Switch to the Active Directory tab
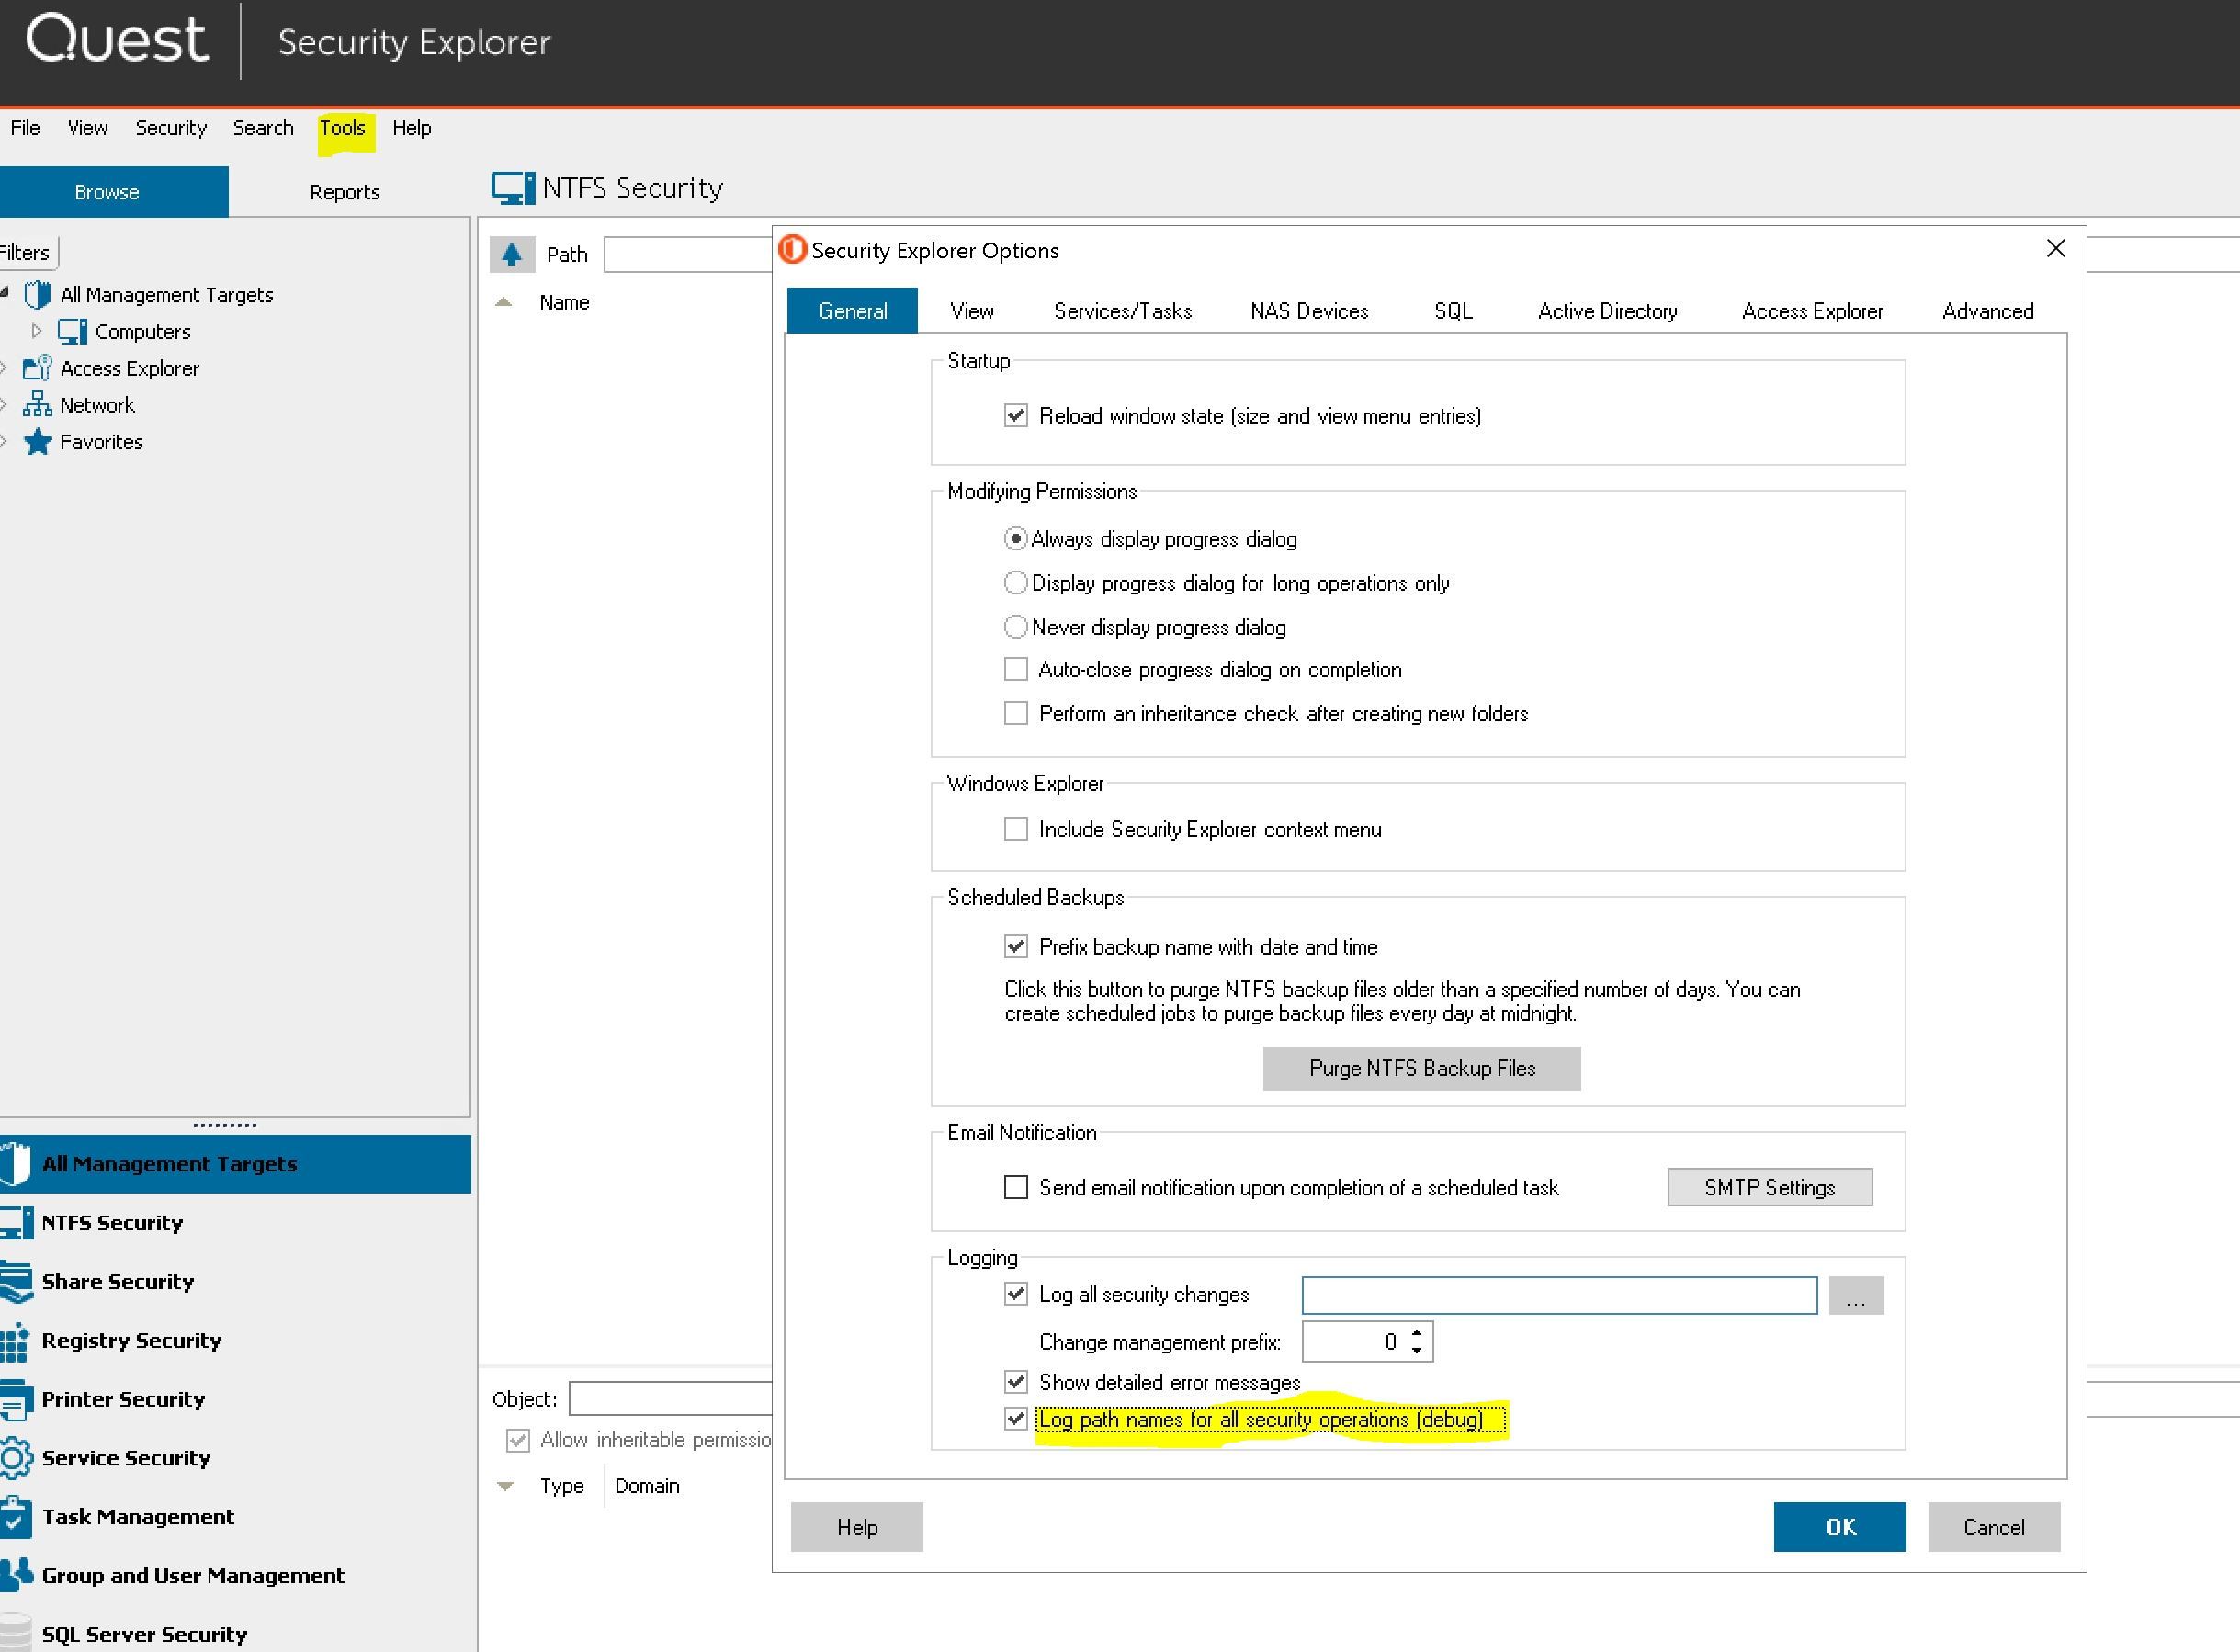This screenshot has height=1652, width=2240. point(1607,311)
